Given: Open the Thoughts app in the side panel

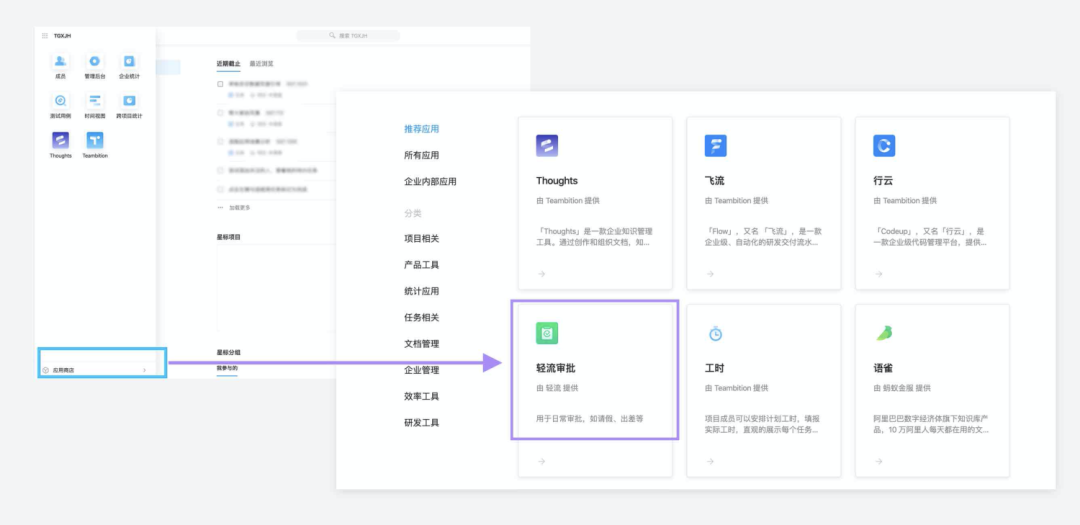Looking at the screenshot, I should click(61, 140).
